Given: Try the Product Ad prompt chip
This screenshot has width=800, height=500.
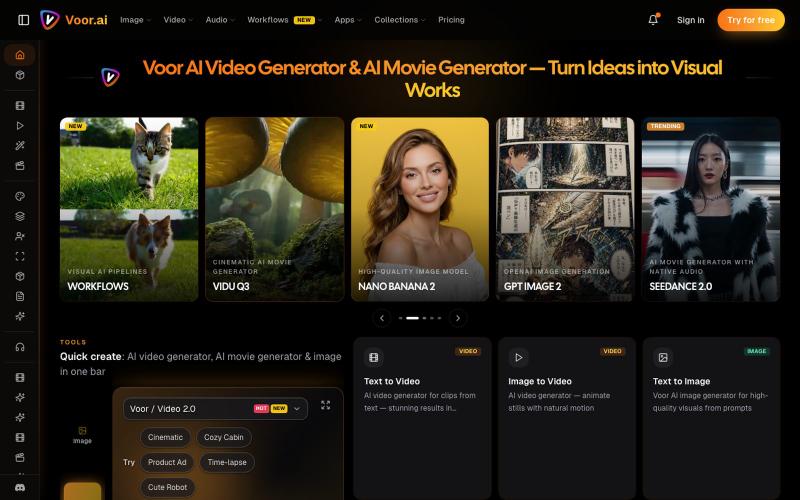Looking at the screenshot, I should click(x=167, y=462).
